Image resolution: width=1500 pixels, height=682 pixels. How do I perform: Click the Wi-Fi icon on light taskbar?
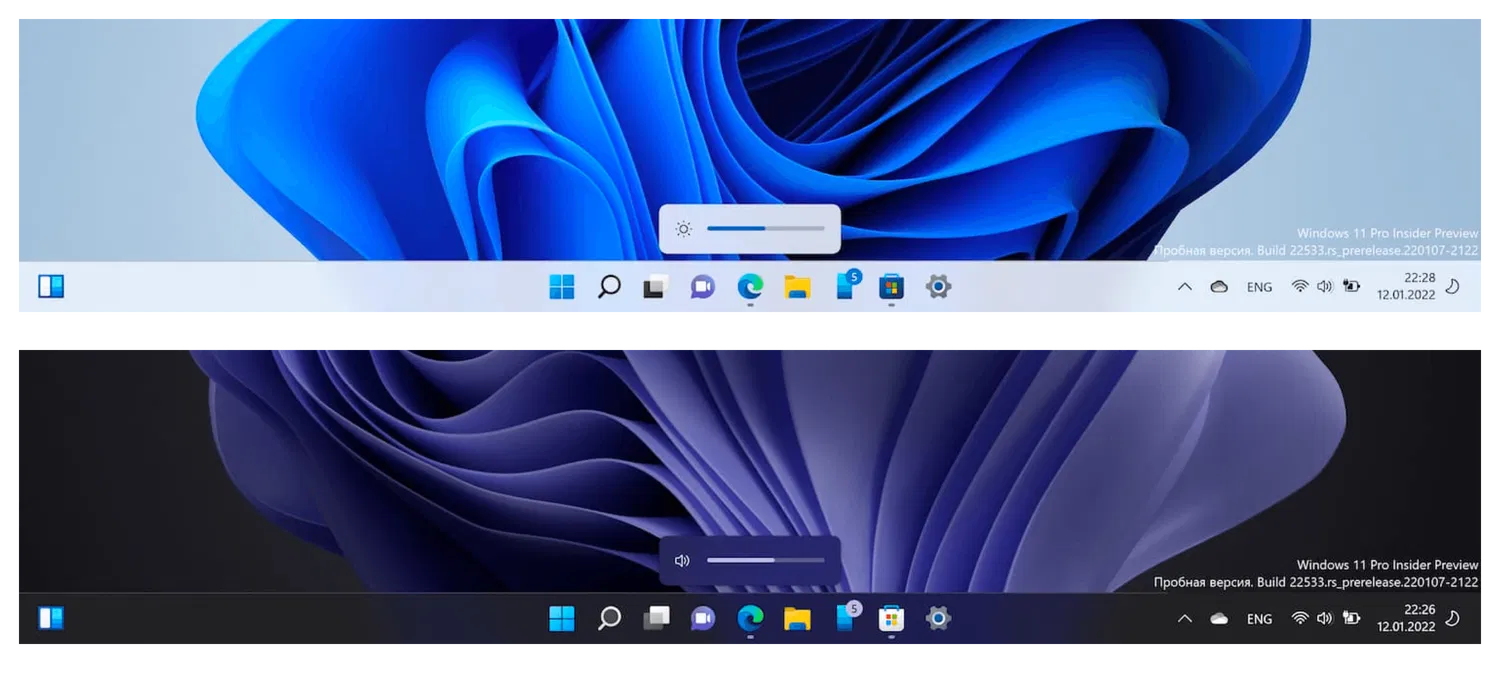[1300, 287]
